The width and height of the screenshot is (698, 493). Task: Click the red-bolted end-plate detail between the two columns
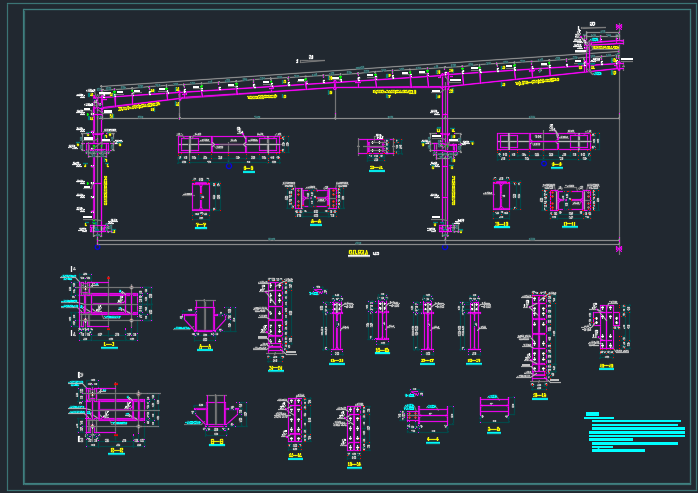(316, 199)
